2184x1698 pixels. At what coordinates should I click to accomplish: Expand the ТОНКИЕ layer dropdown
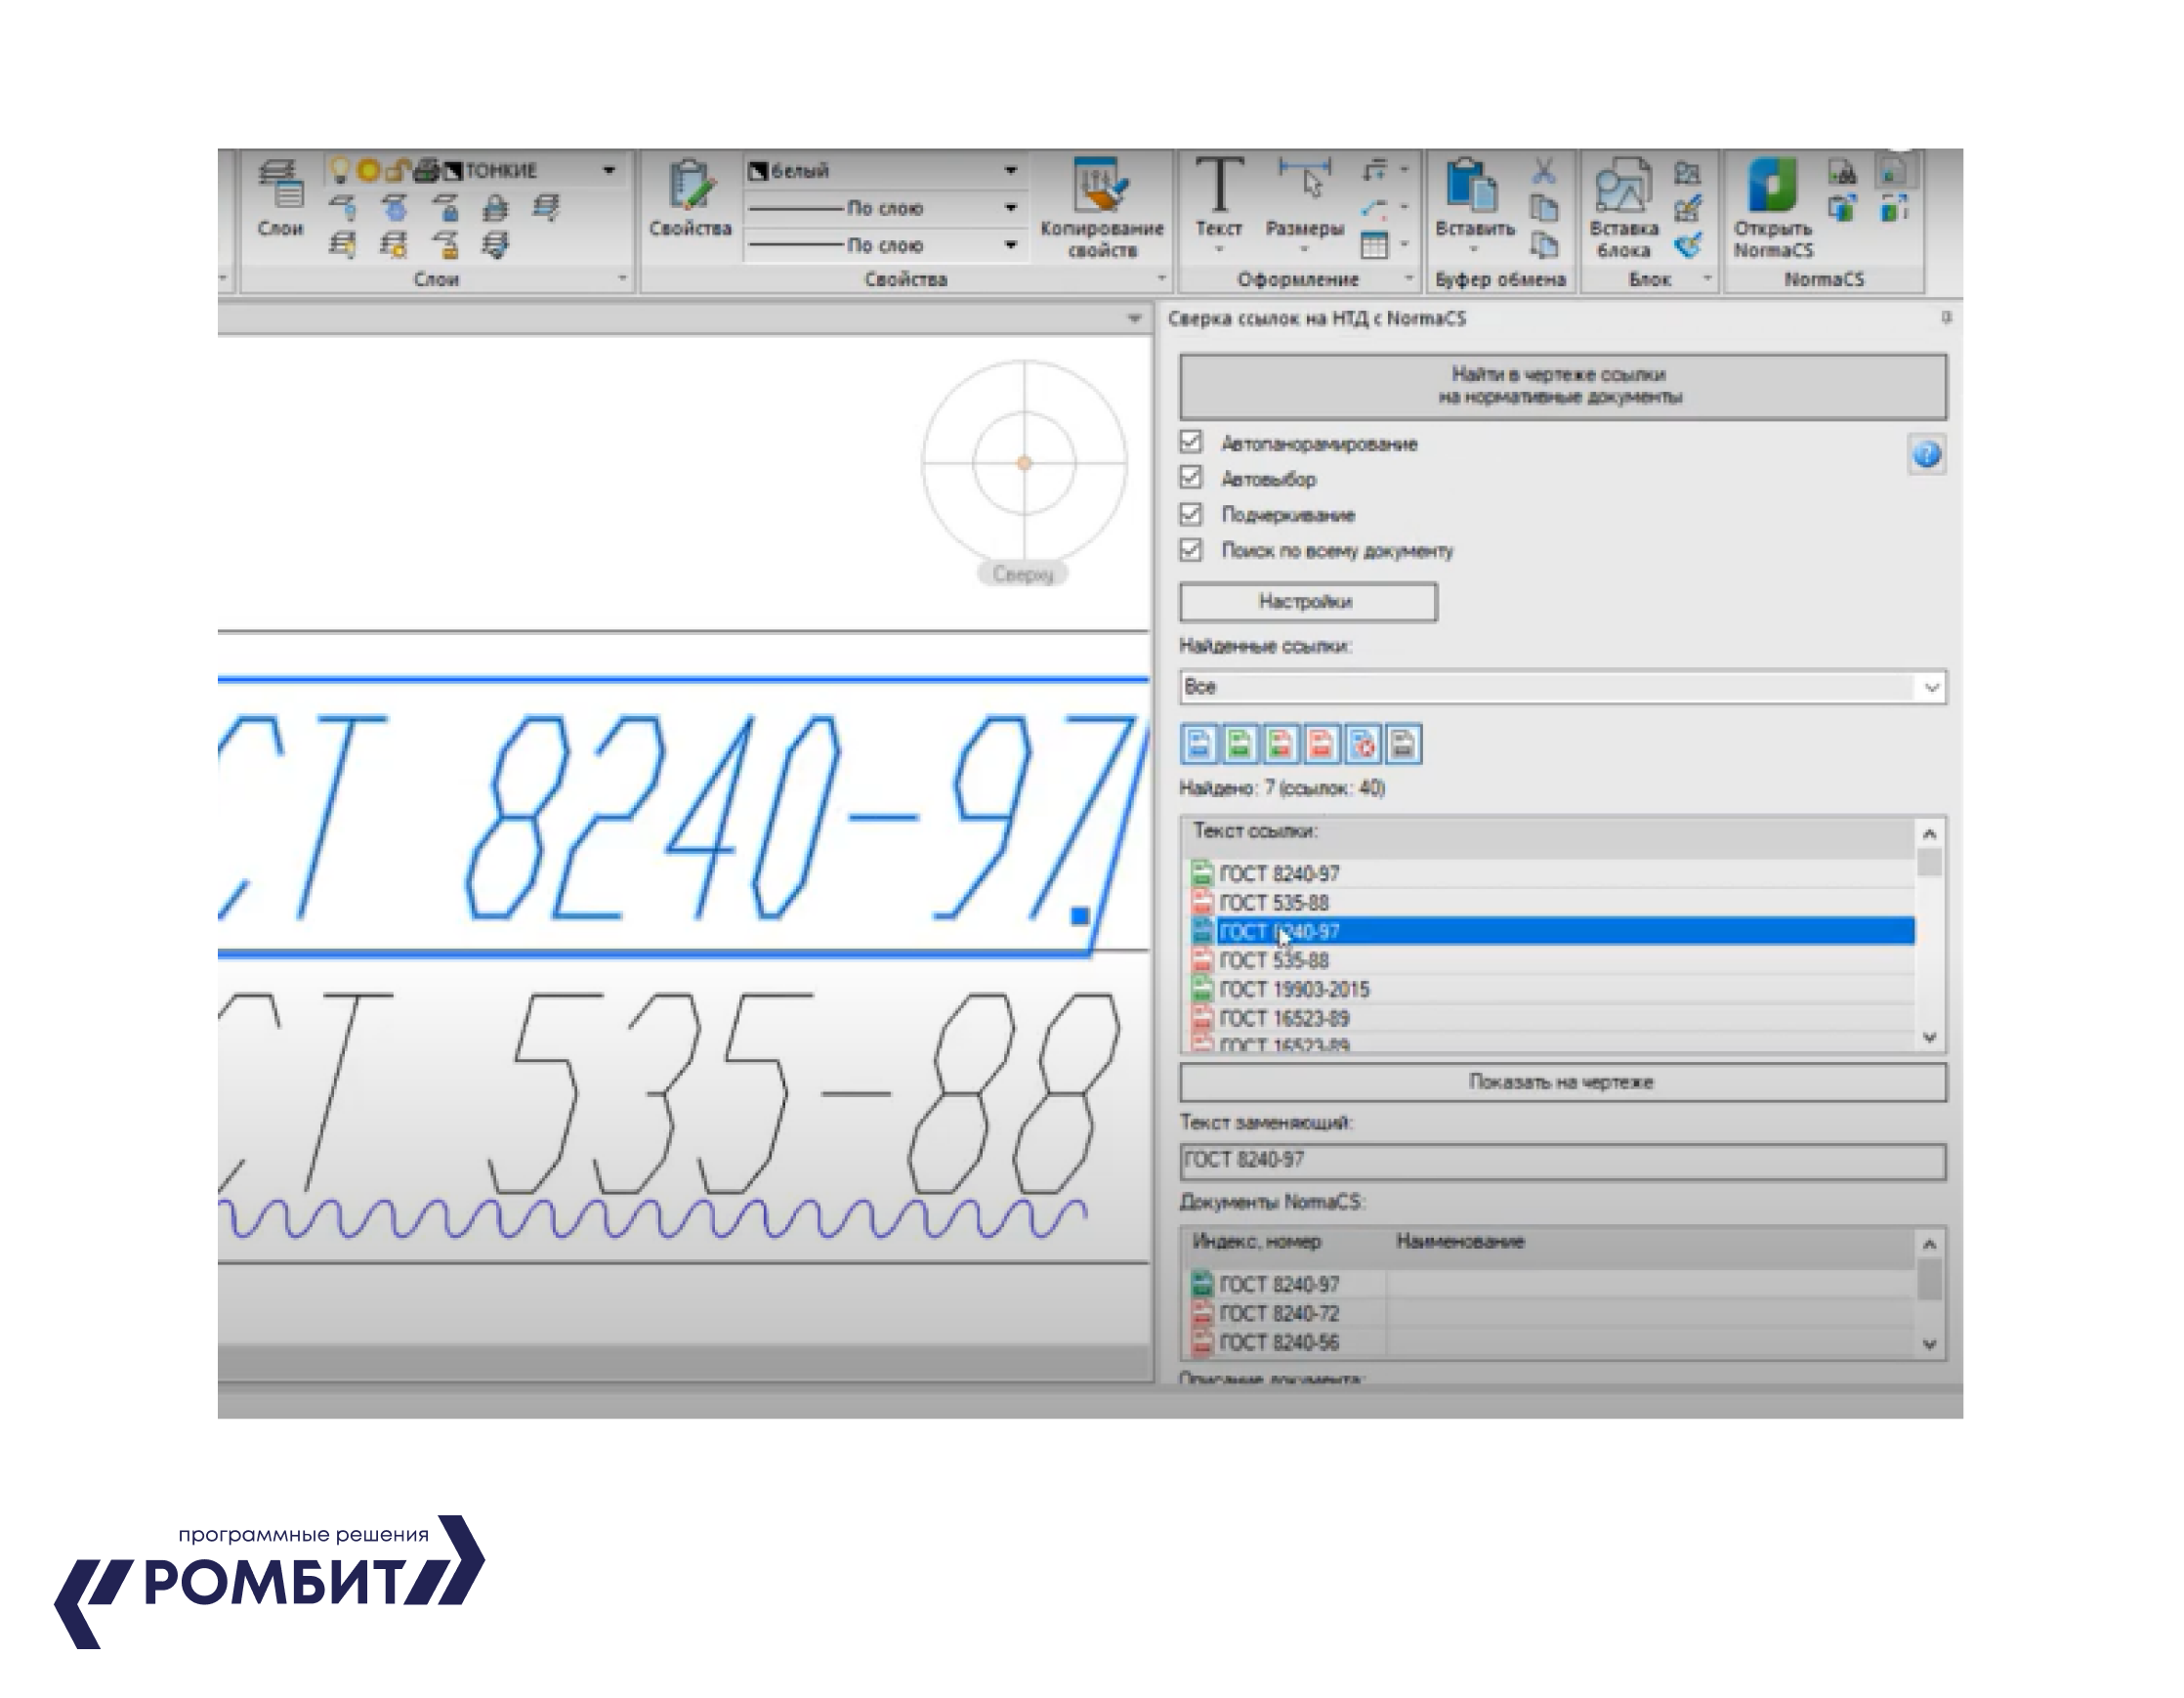[x=609, y=171]
